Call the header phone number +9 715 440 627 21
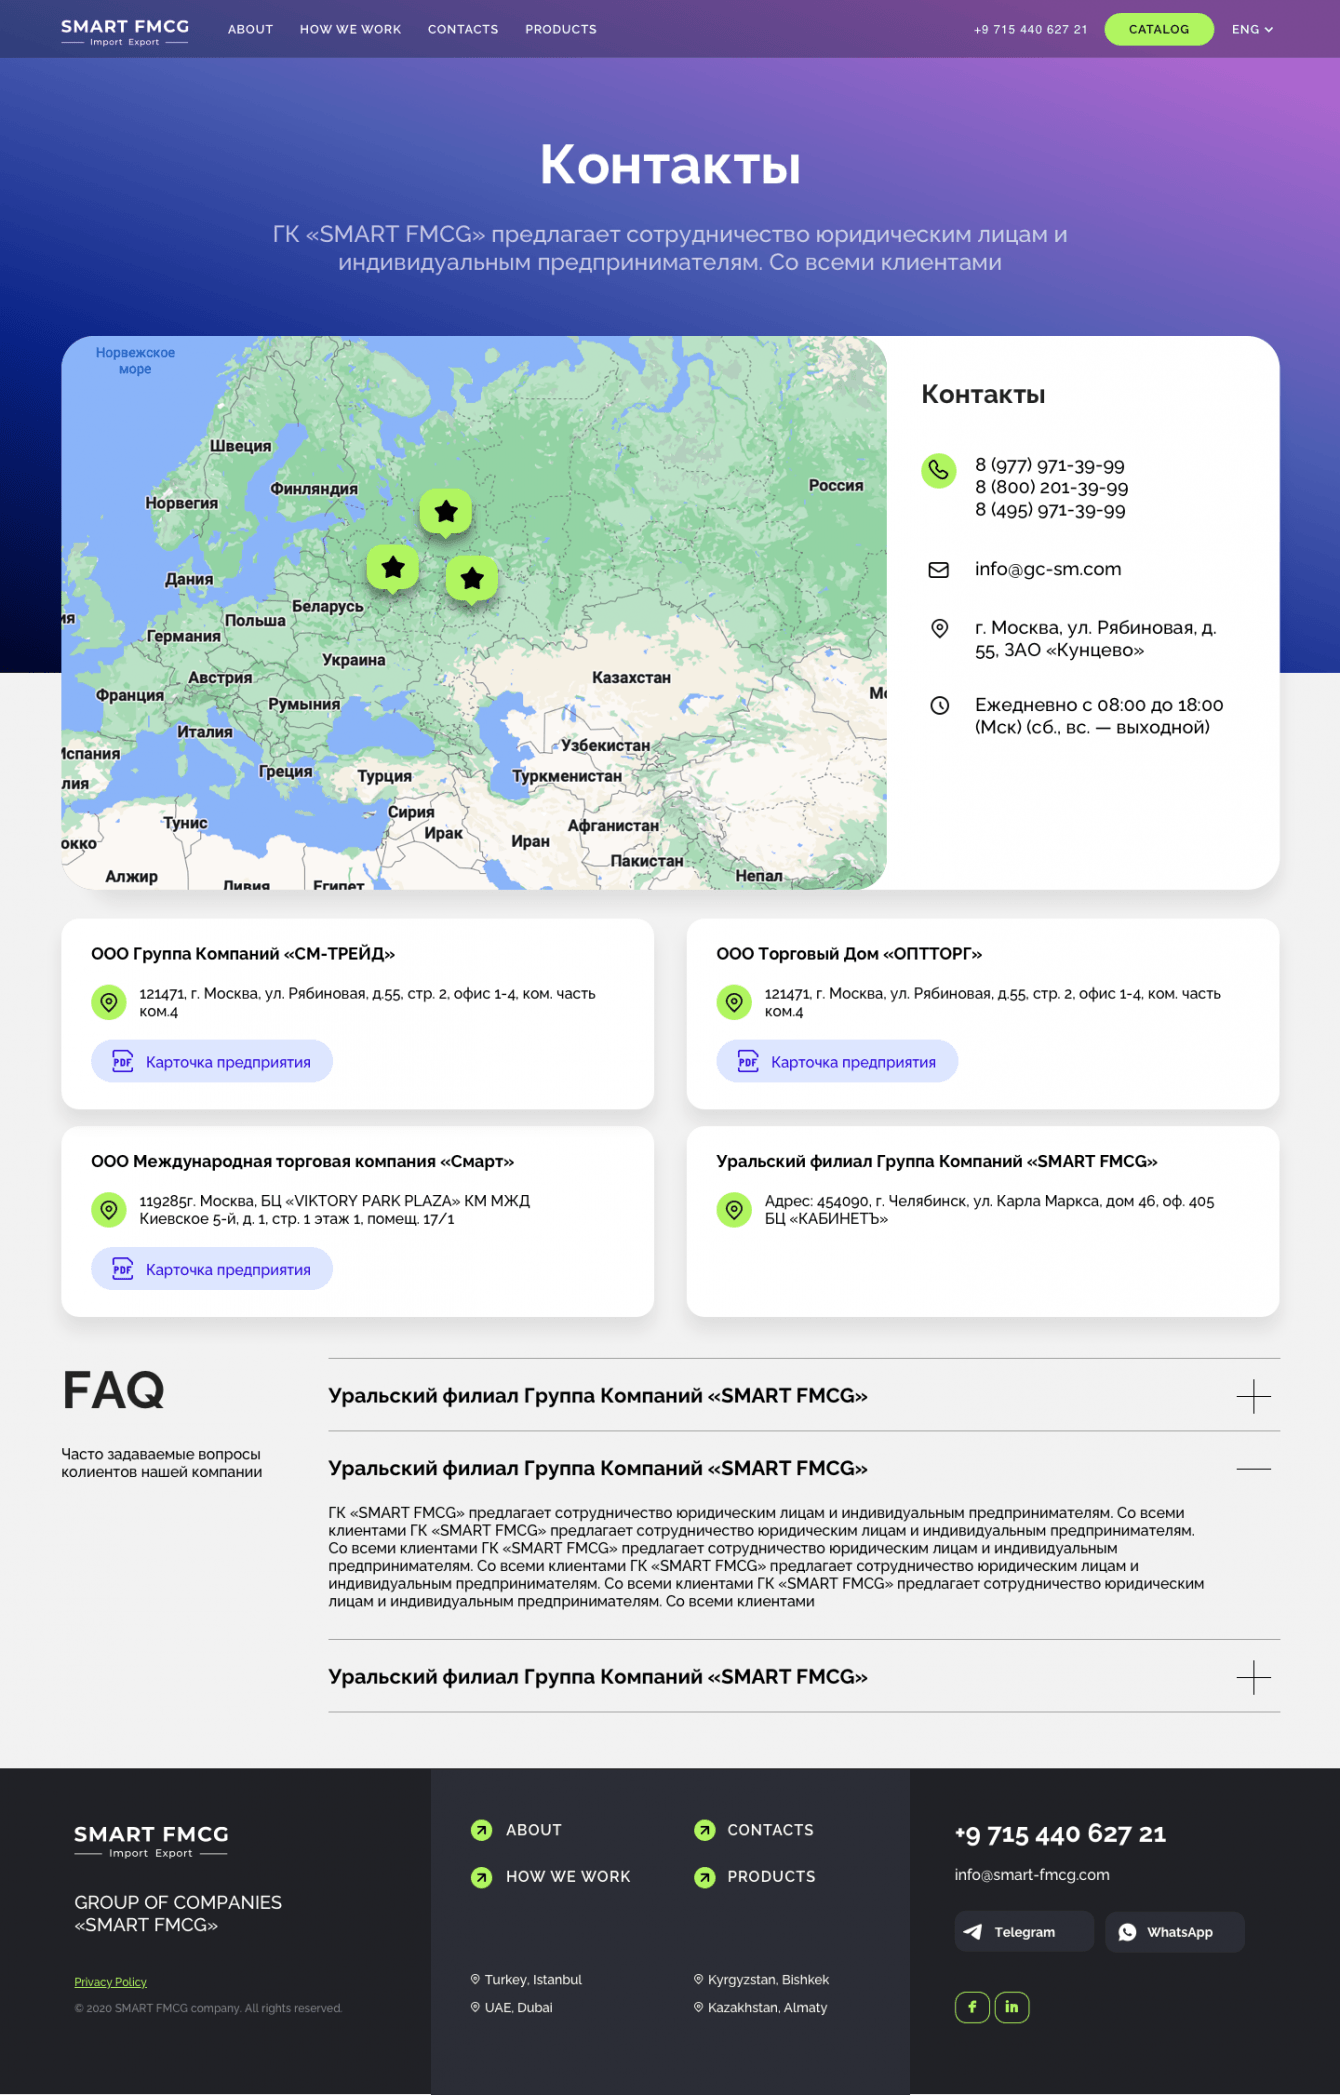The height and width of the screenshot is (2095, 1340). [x=1030, y=30]
